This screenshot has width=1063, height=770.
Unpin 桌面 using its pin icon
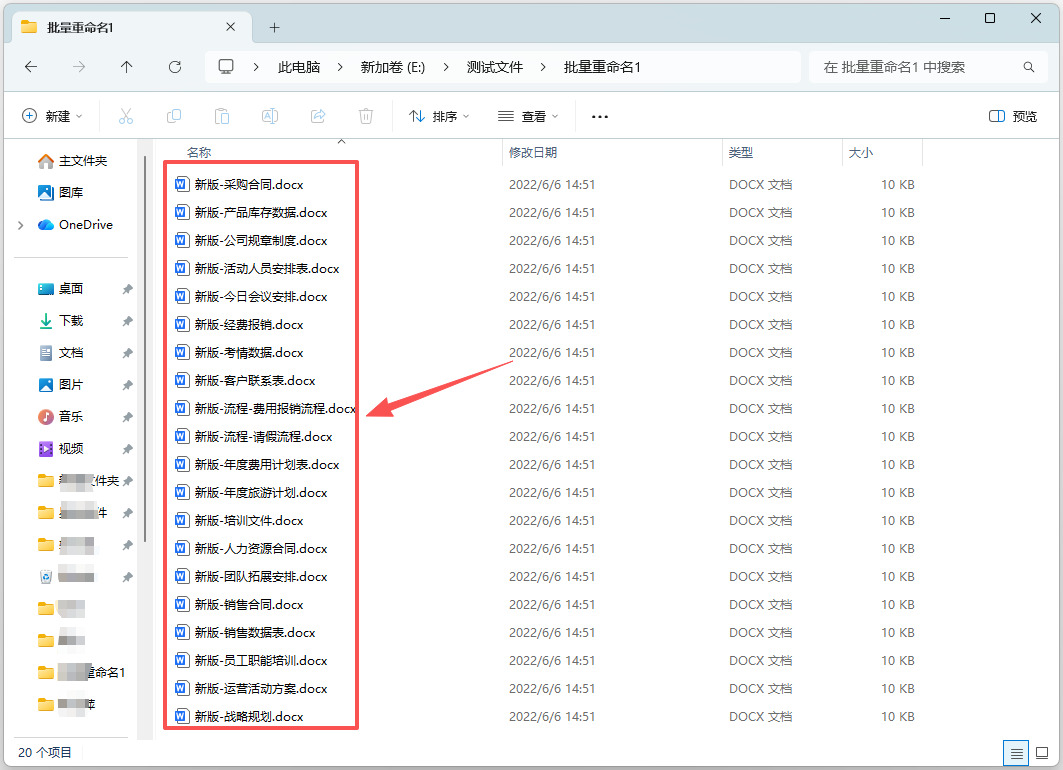coord(127,289)
